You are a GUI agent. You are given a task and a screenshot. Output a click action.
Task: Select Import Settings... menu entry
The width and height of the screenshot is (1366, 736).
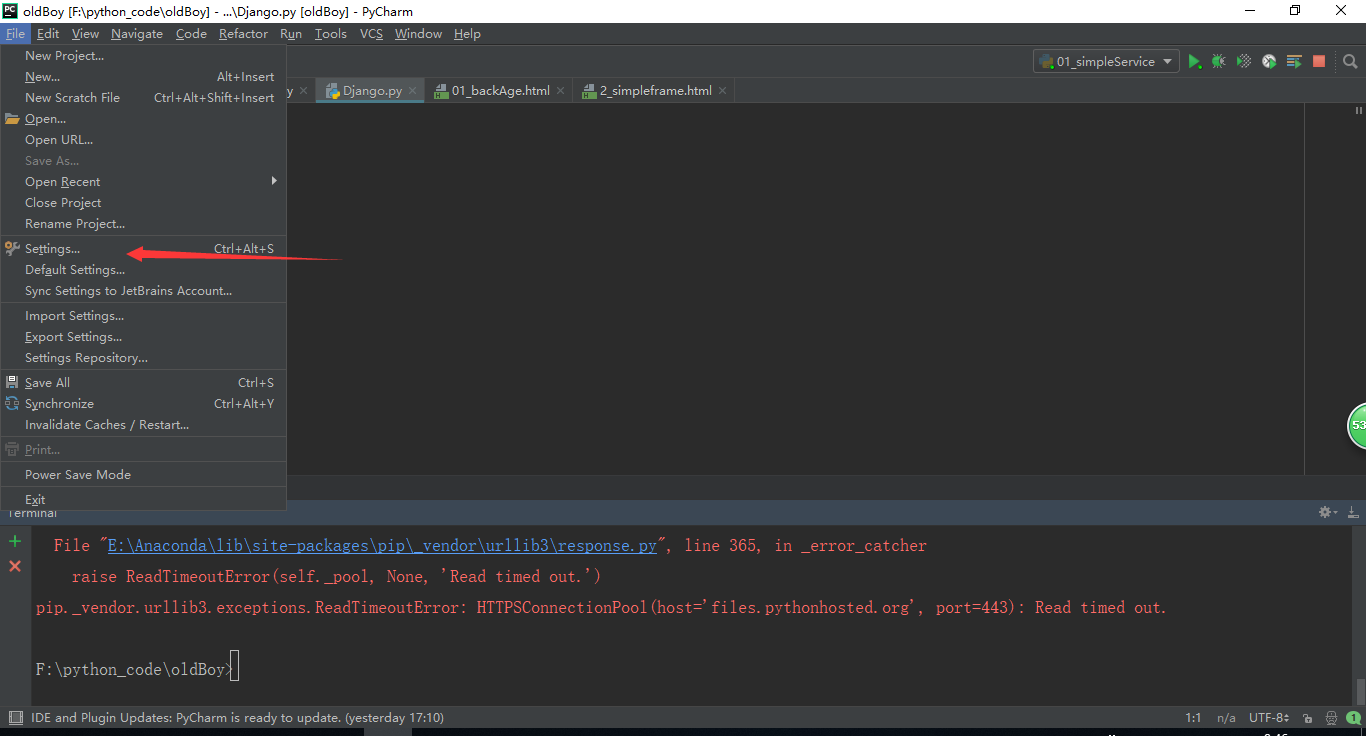143,316
